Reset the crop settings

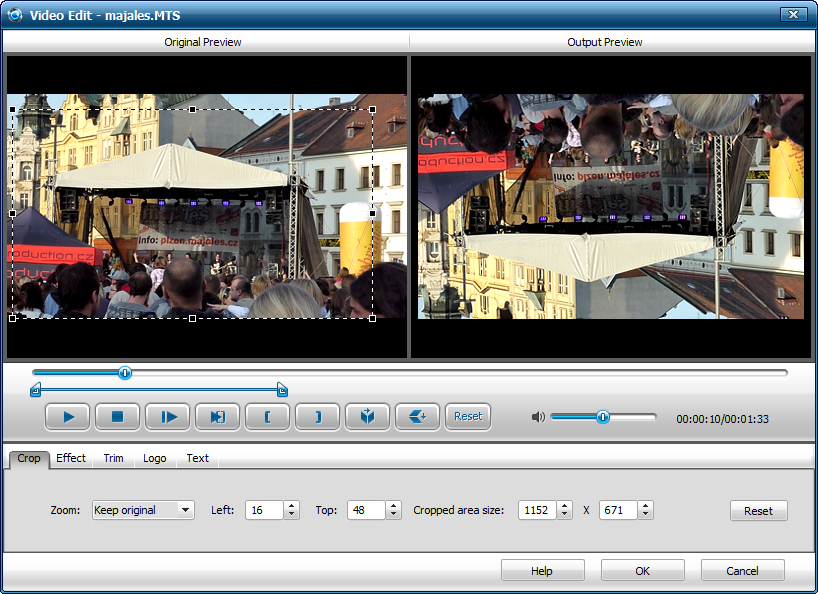pos(759,511)
